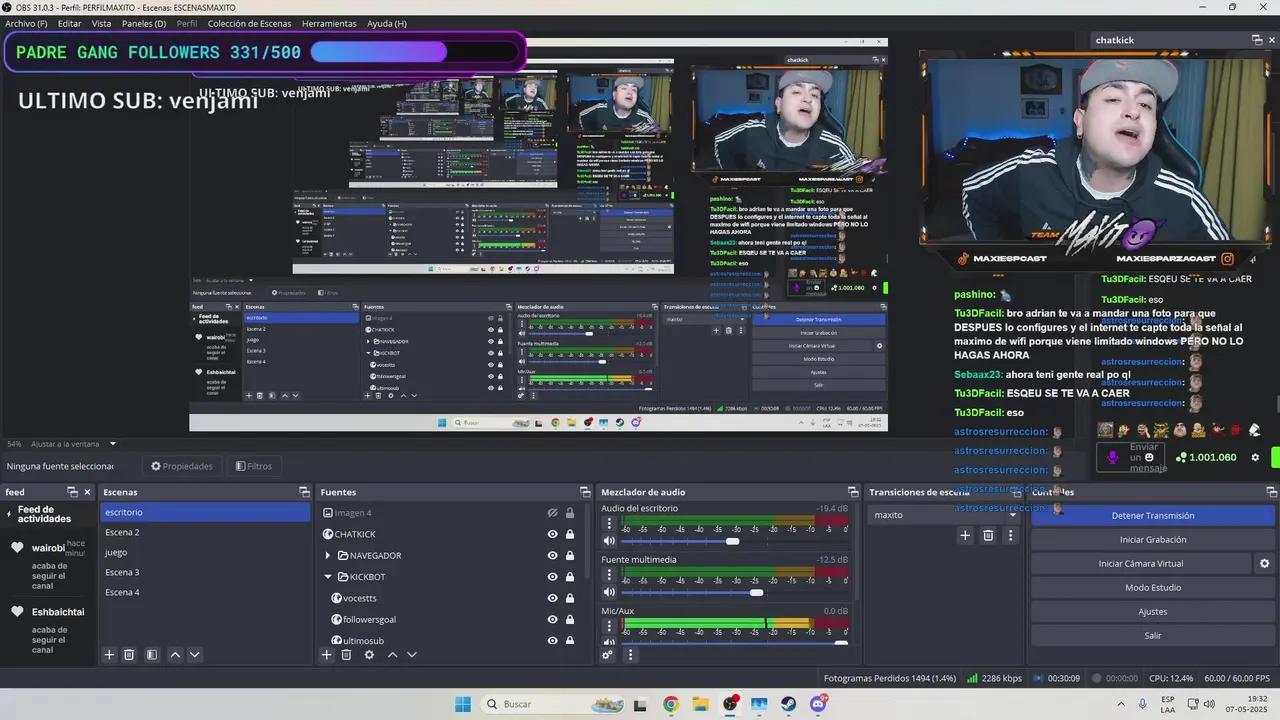Image resolution: width=1280 pixels, height=720 pixels.
Task: Open Steam from Windows taskbar
Action: [x=789, y=704]
